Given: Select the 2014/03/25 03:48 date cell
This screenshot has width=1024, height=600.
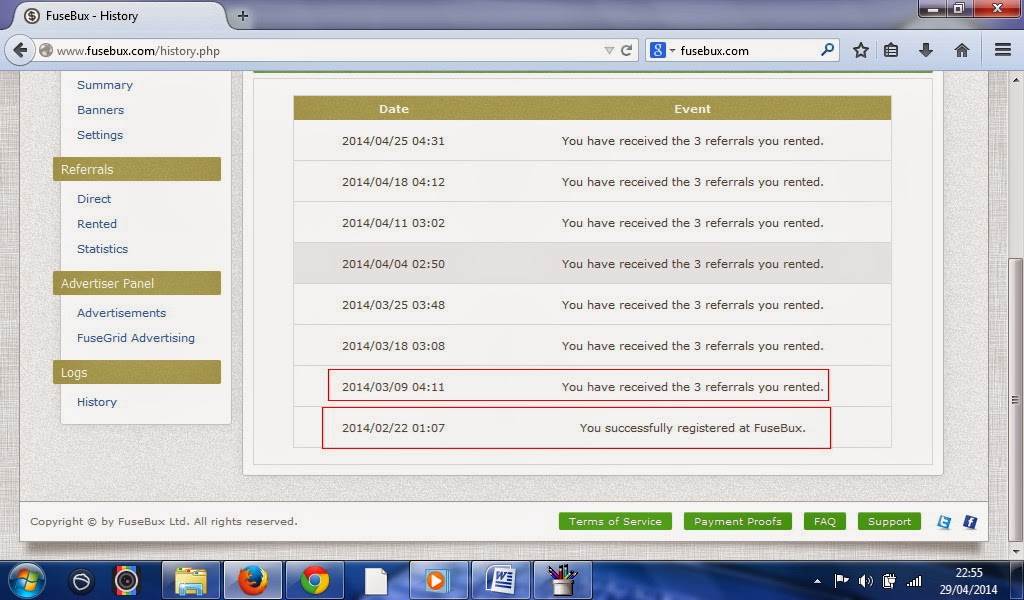Looking at the screenshot, I should pos(393,304).
